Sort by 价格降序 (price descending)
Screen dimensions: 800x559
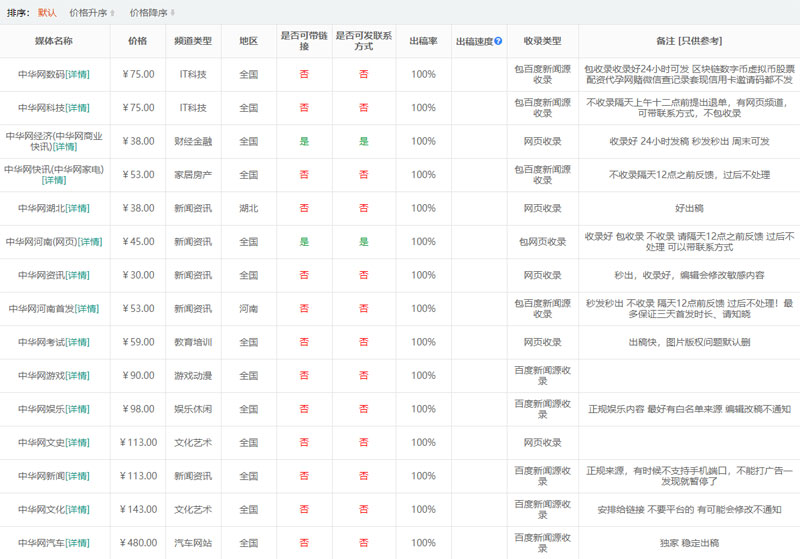(x=151, y=13)
